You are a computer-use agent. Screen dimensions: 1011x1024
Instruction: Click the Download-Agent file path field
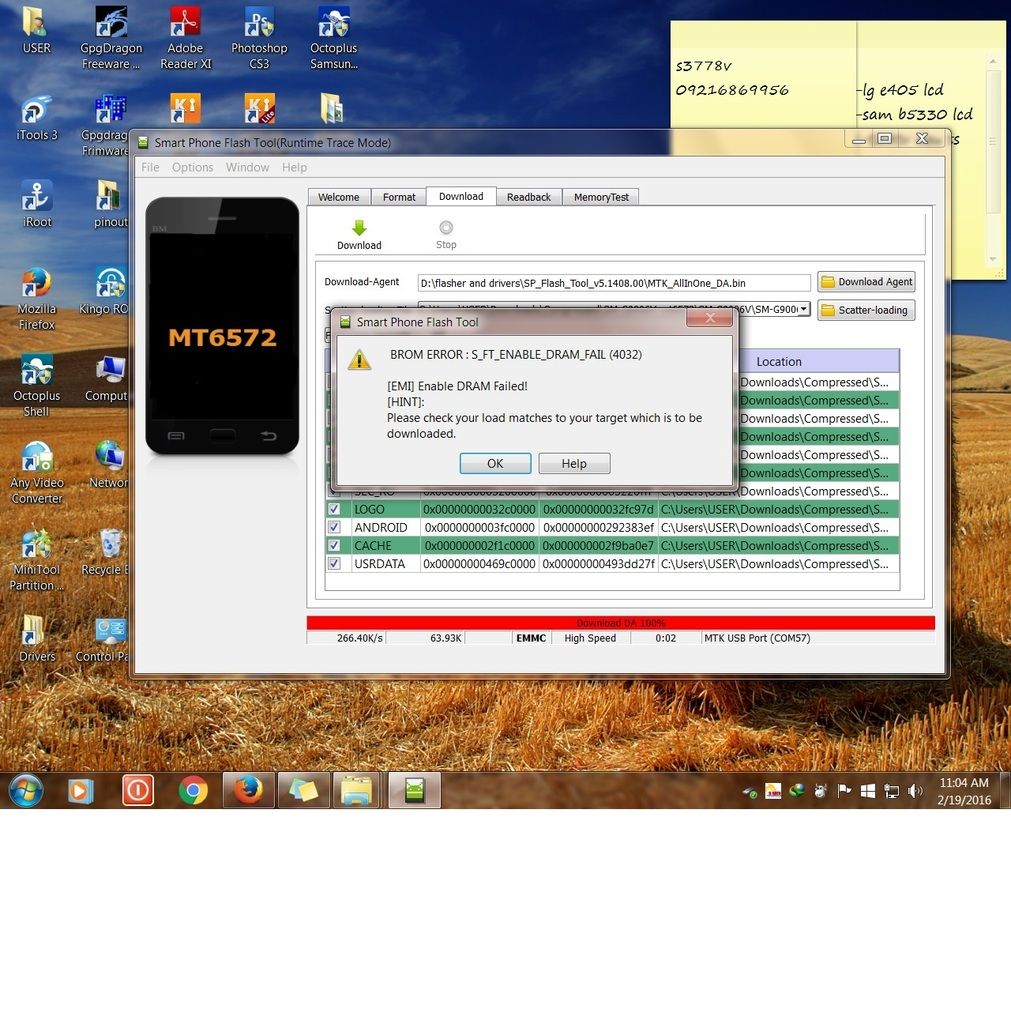tap(614, 283)
